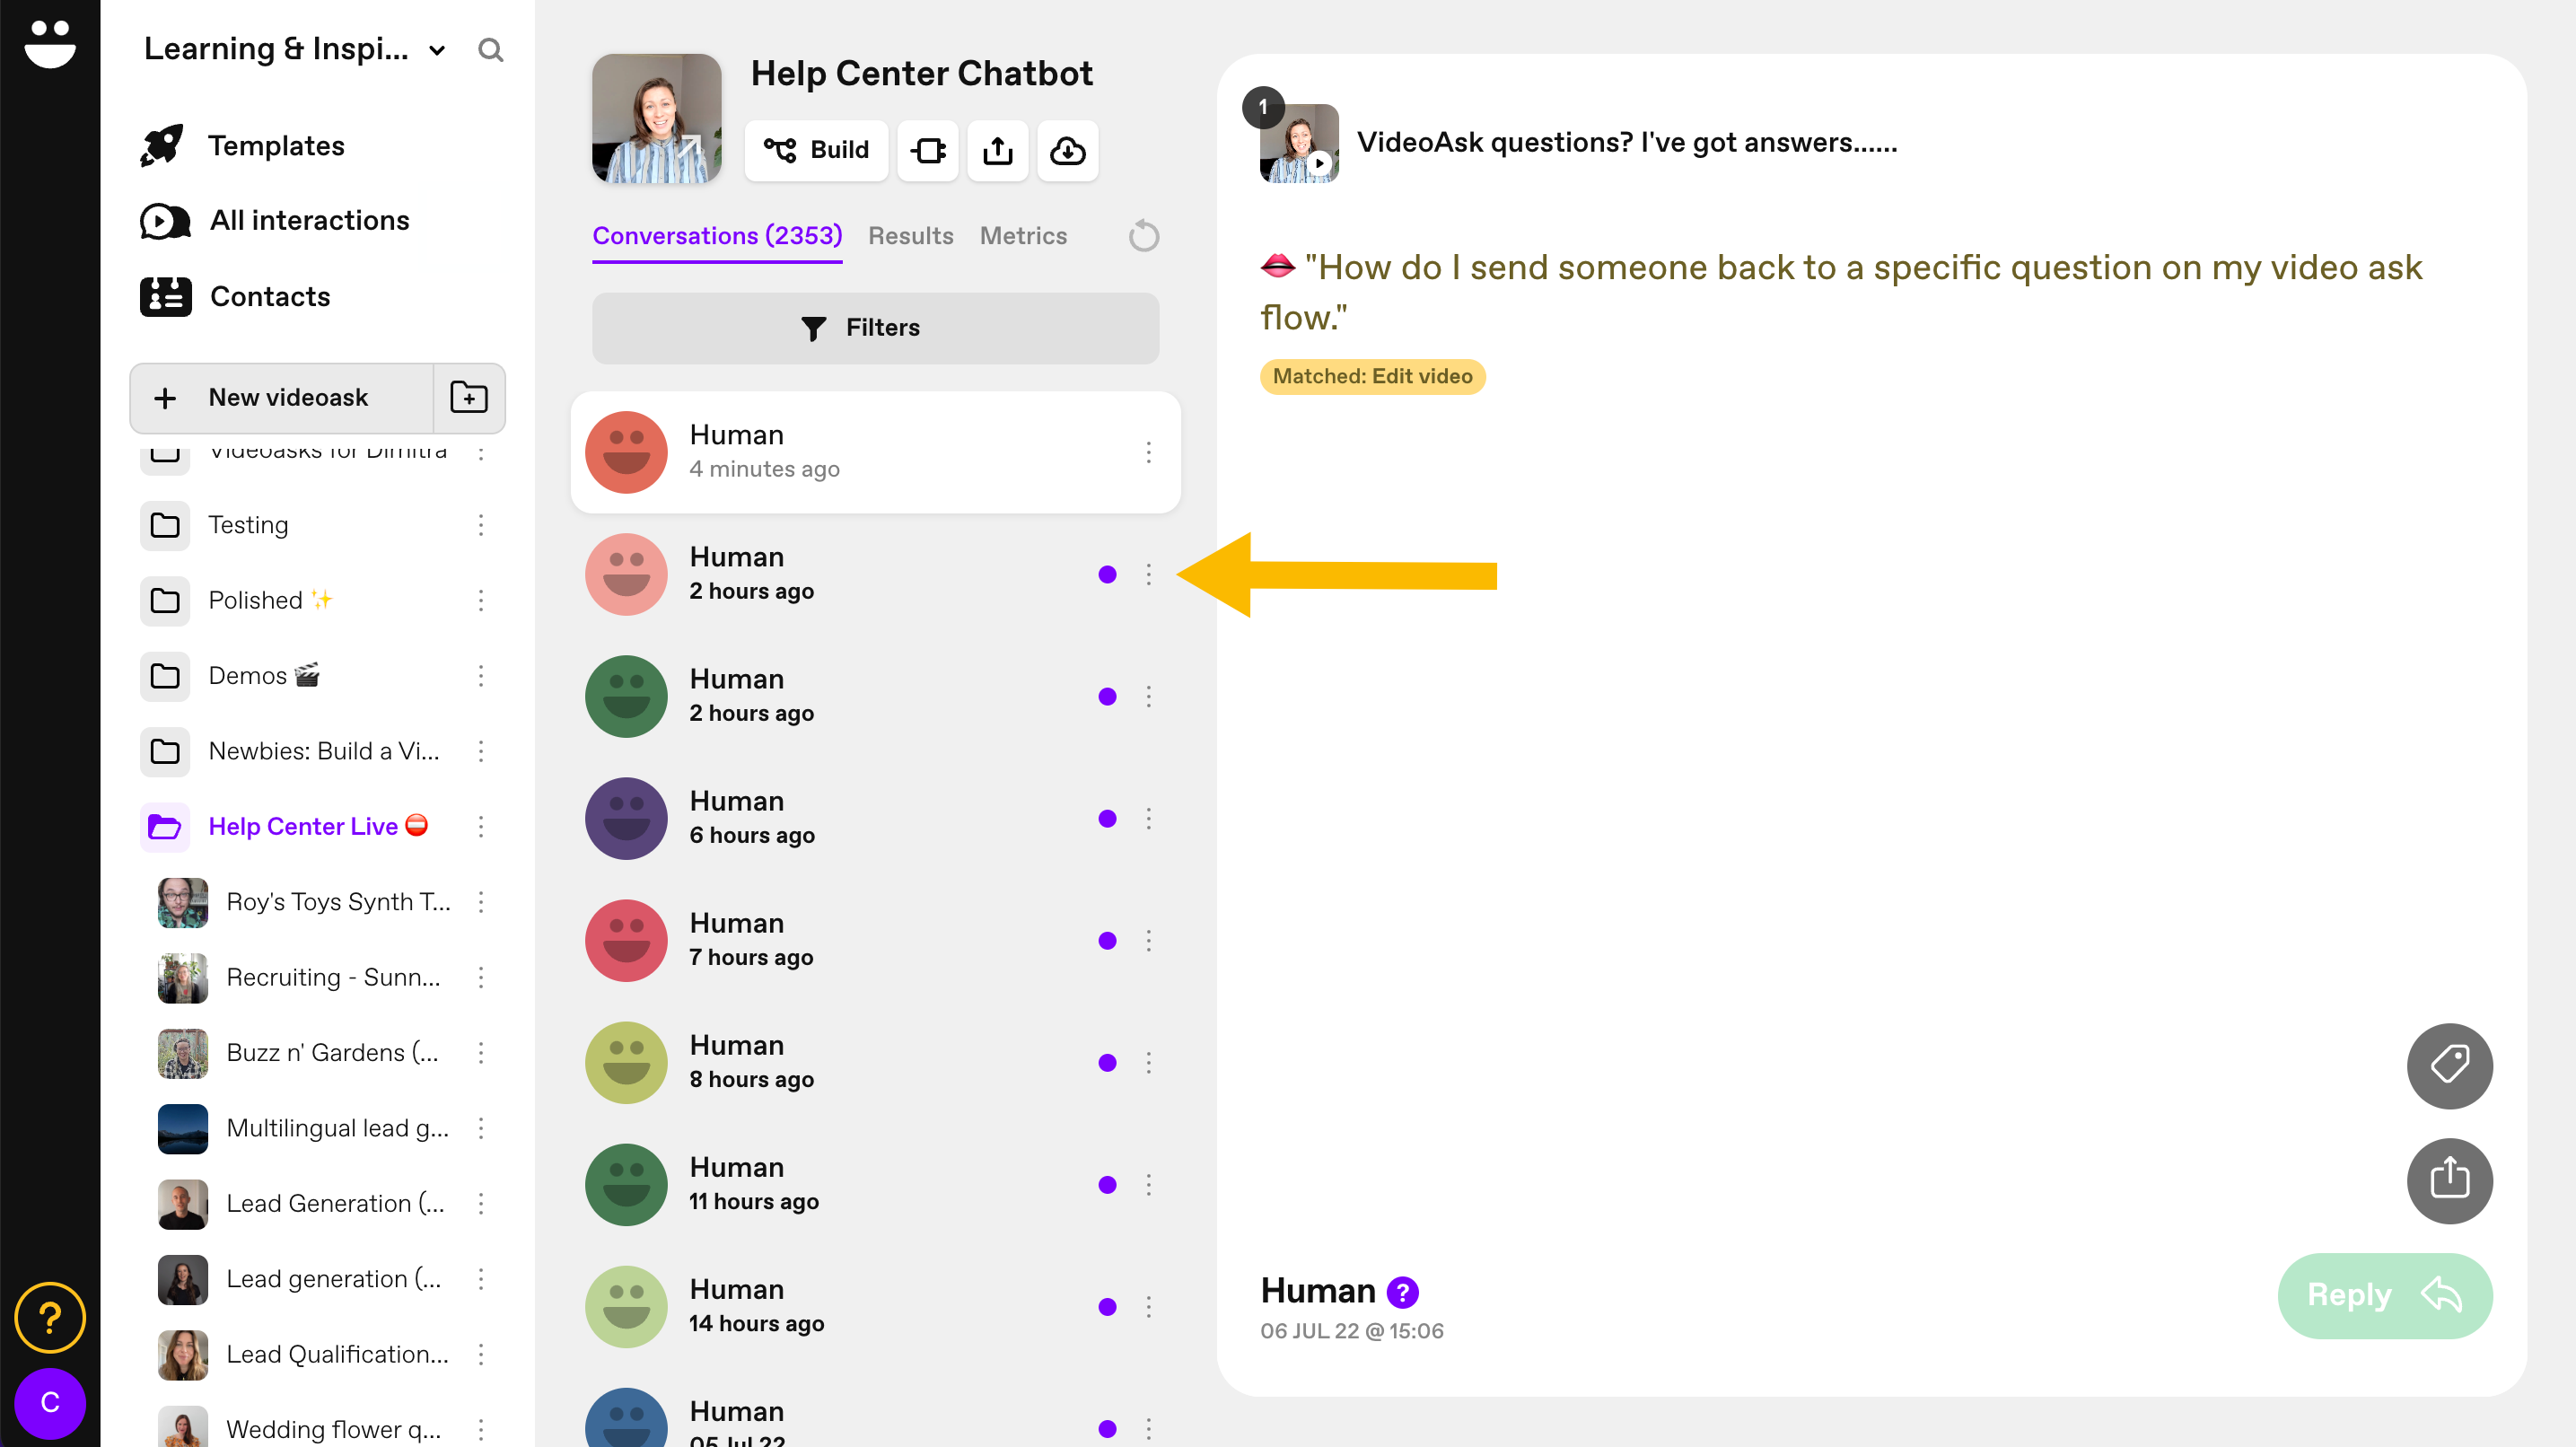The height and width of the screenshot is (1447, 2576).
Task: Open options for 14 hours ago conversation
Action: click(1148, 1306)
